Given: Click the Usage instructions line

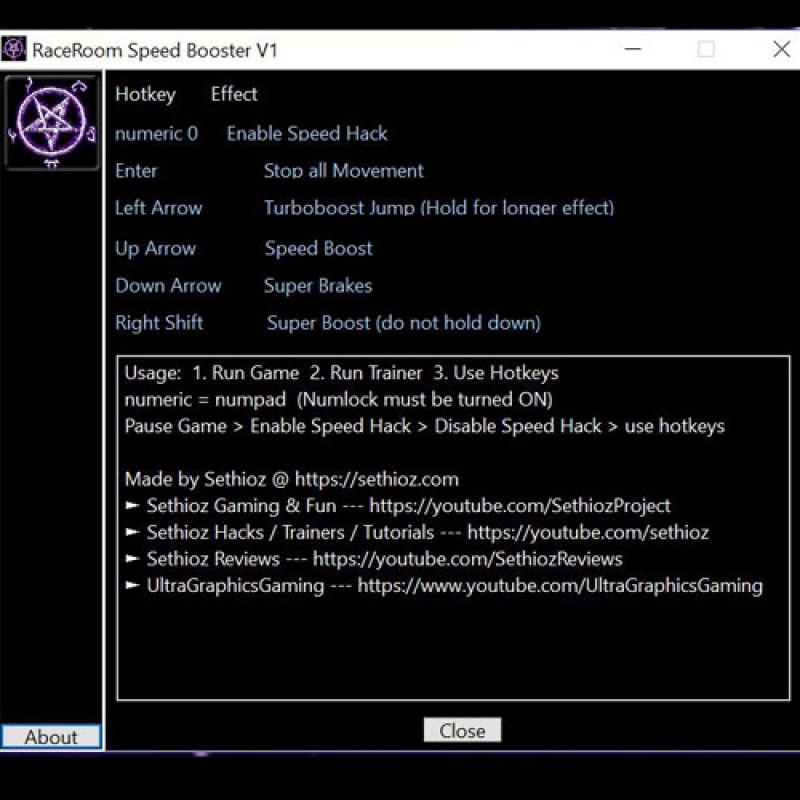Looking at the screenshot, I should [x=341, y=373].
